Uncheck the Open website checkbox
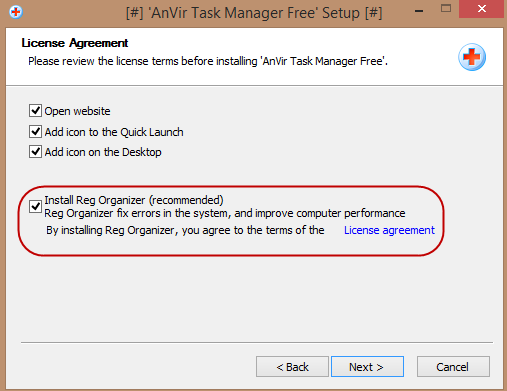Image resolution: width=507 pixels, height=391 pixels. pyautogui.click(x=35, y=110)
